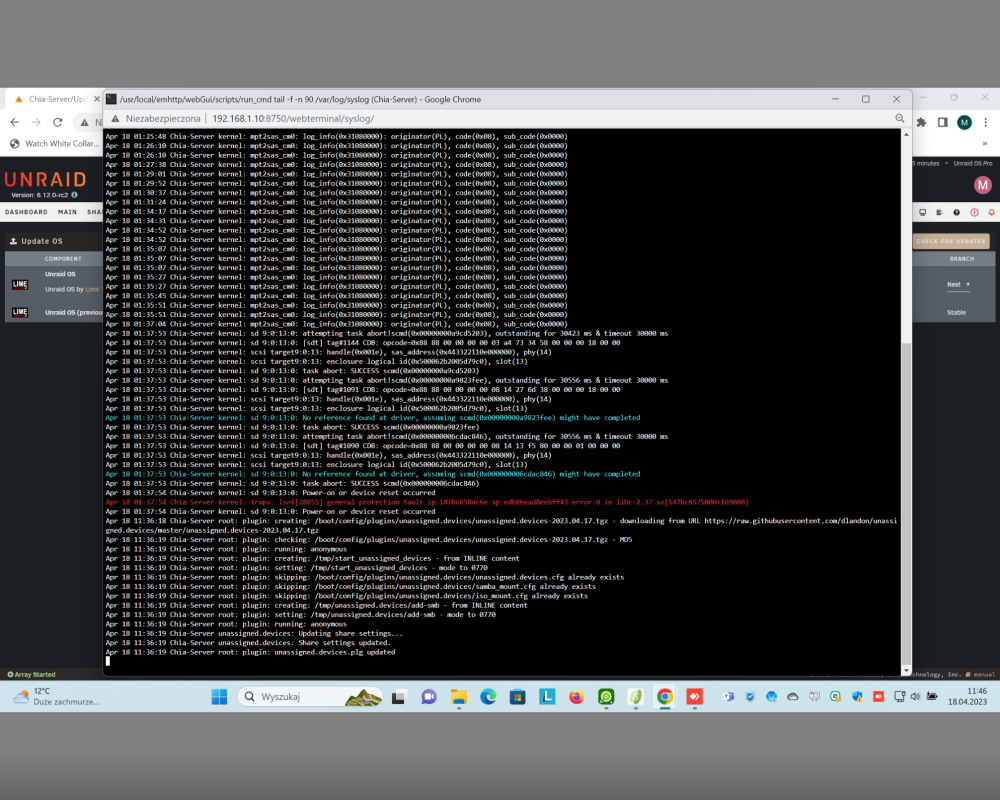Image resolution: width=1000 pixels, height=800 pixels.
Task: Maximize the syslog Chrome window
Action: (x=865, y=99)
